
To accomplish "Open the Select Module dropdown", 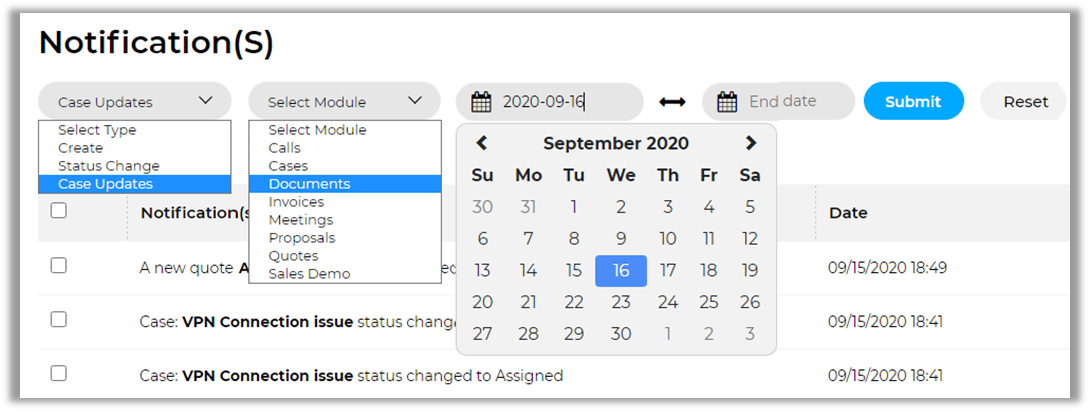I will (344, 101).
